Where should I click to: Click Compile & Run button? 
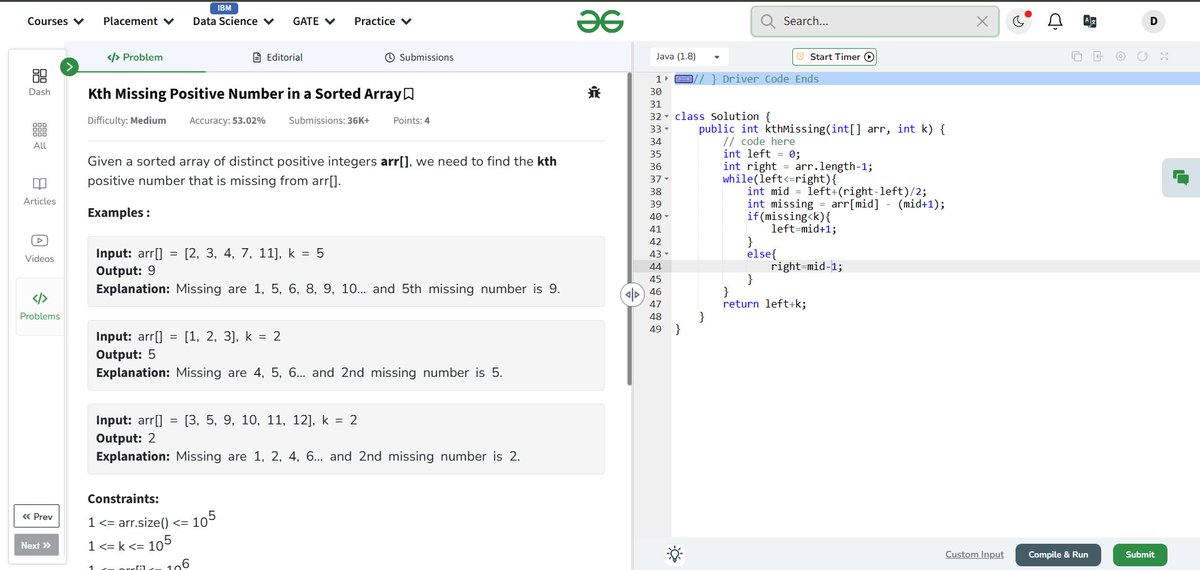pyautogui.click(x=1058, y=554)
